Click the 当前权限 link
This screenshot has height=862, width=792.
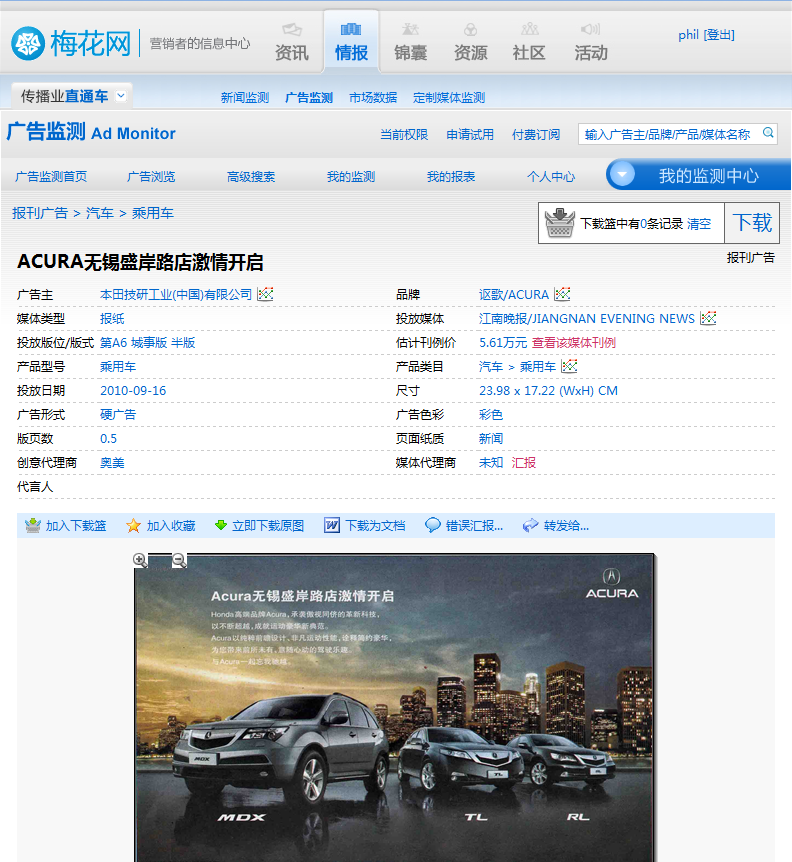404,135
